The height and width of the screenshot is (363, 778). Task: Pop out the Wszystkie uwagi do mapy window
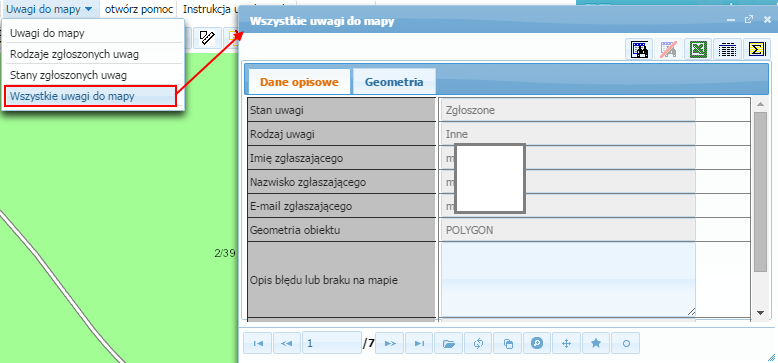(749, 20)
